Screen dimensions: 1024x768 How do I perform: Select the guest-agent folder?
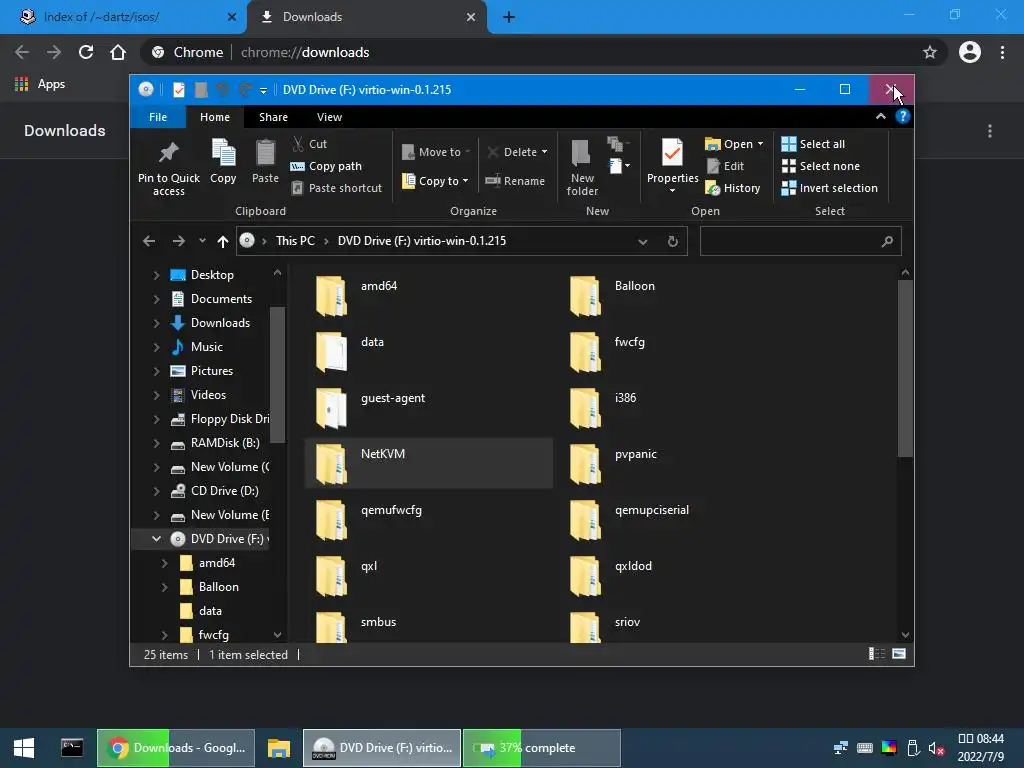pyautogui.click(x=428, y=408)
